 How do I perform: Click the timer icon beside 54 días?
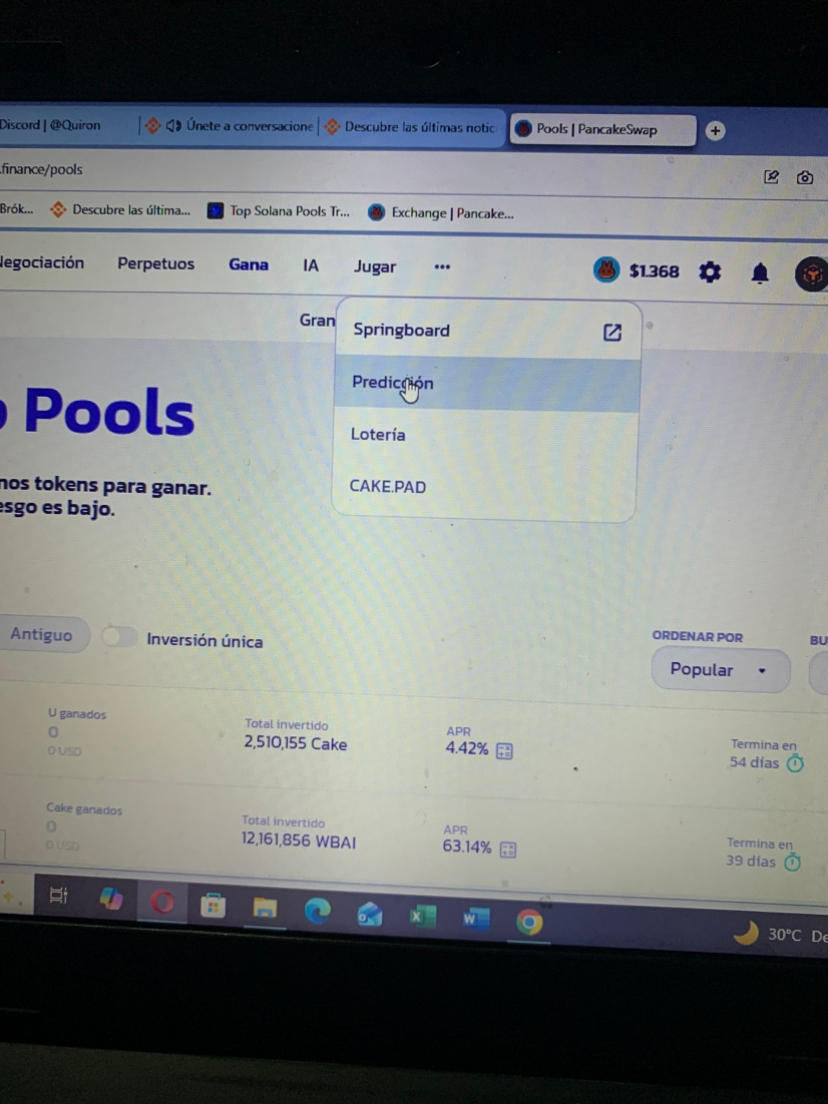(x=795, y=763)
